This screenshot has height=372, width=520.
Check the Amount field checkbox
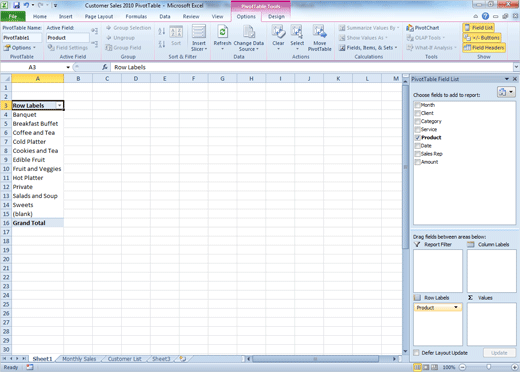point(417,162)
